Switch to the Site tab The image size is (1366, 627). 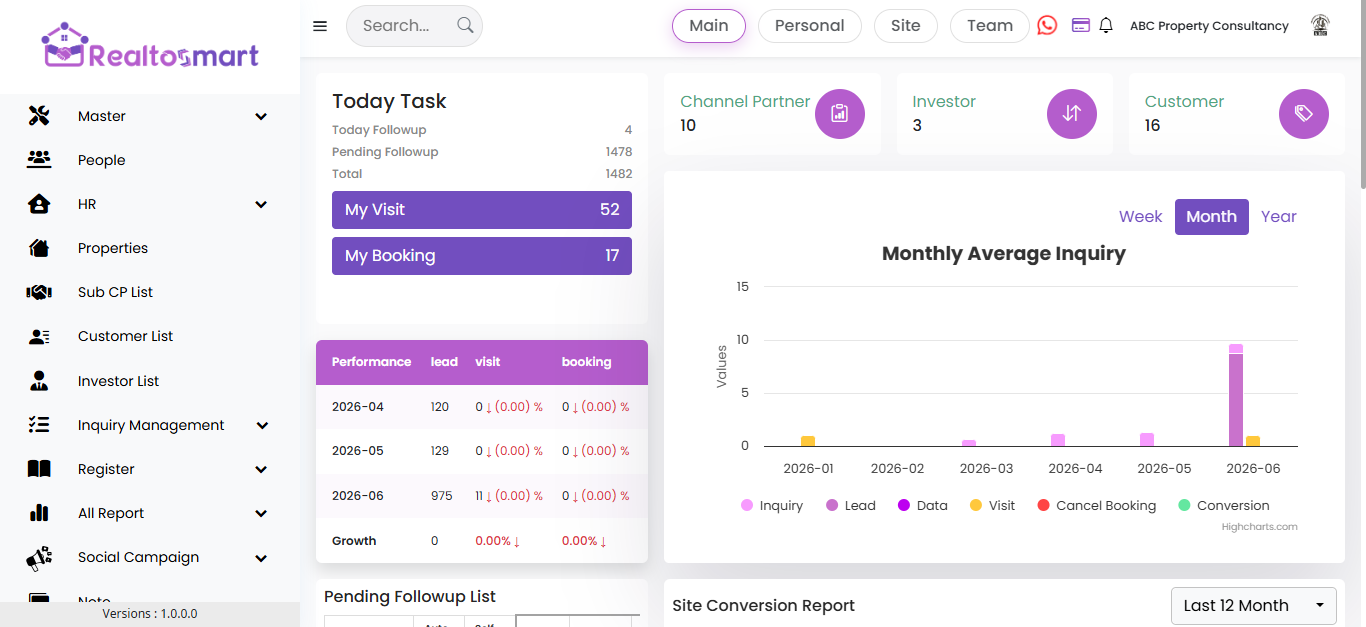point(906,26)
